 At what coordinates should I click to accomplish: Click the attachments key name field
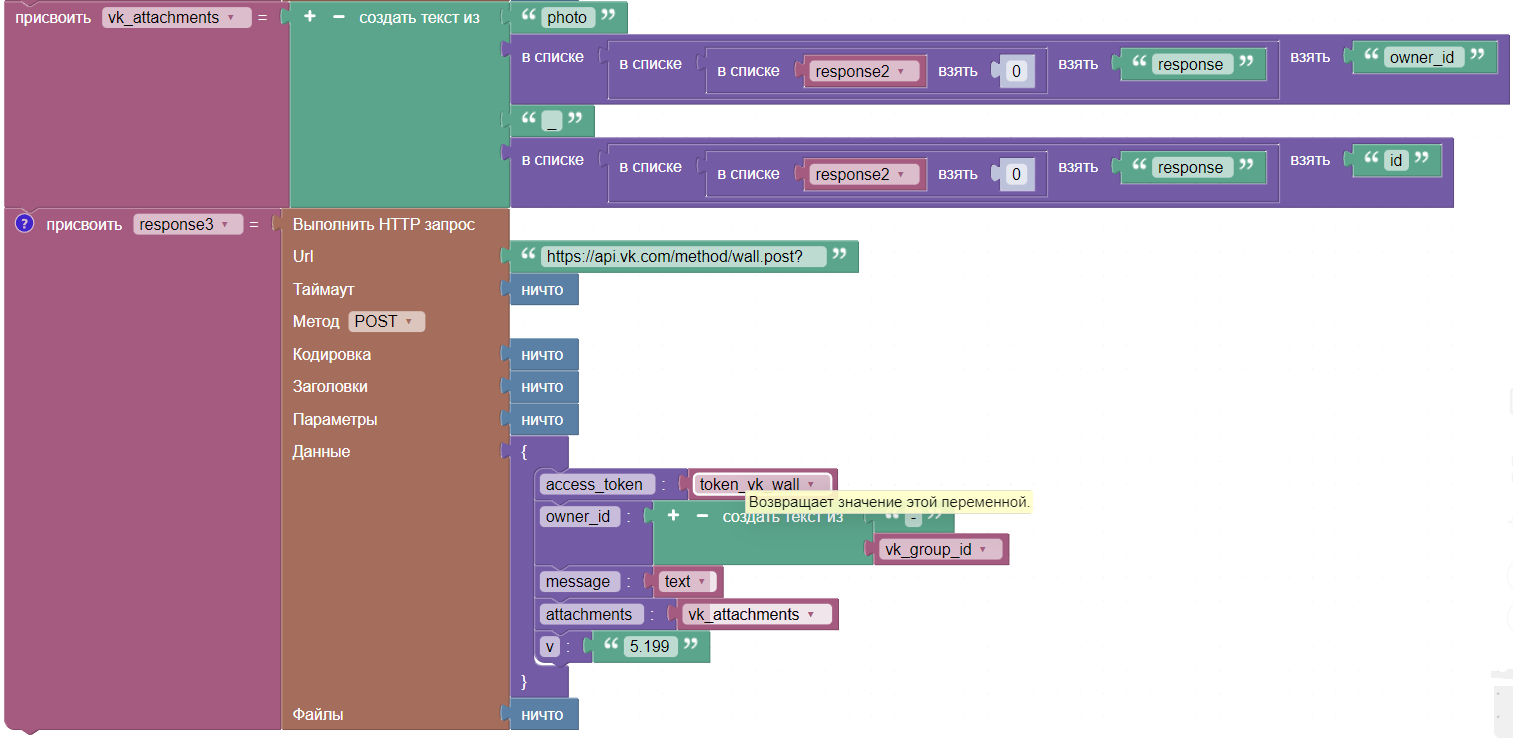589,614
